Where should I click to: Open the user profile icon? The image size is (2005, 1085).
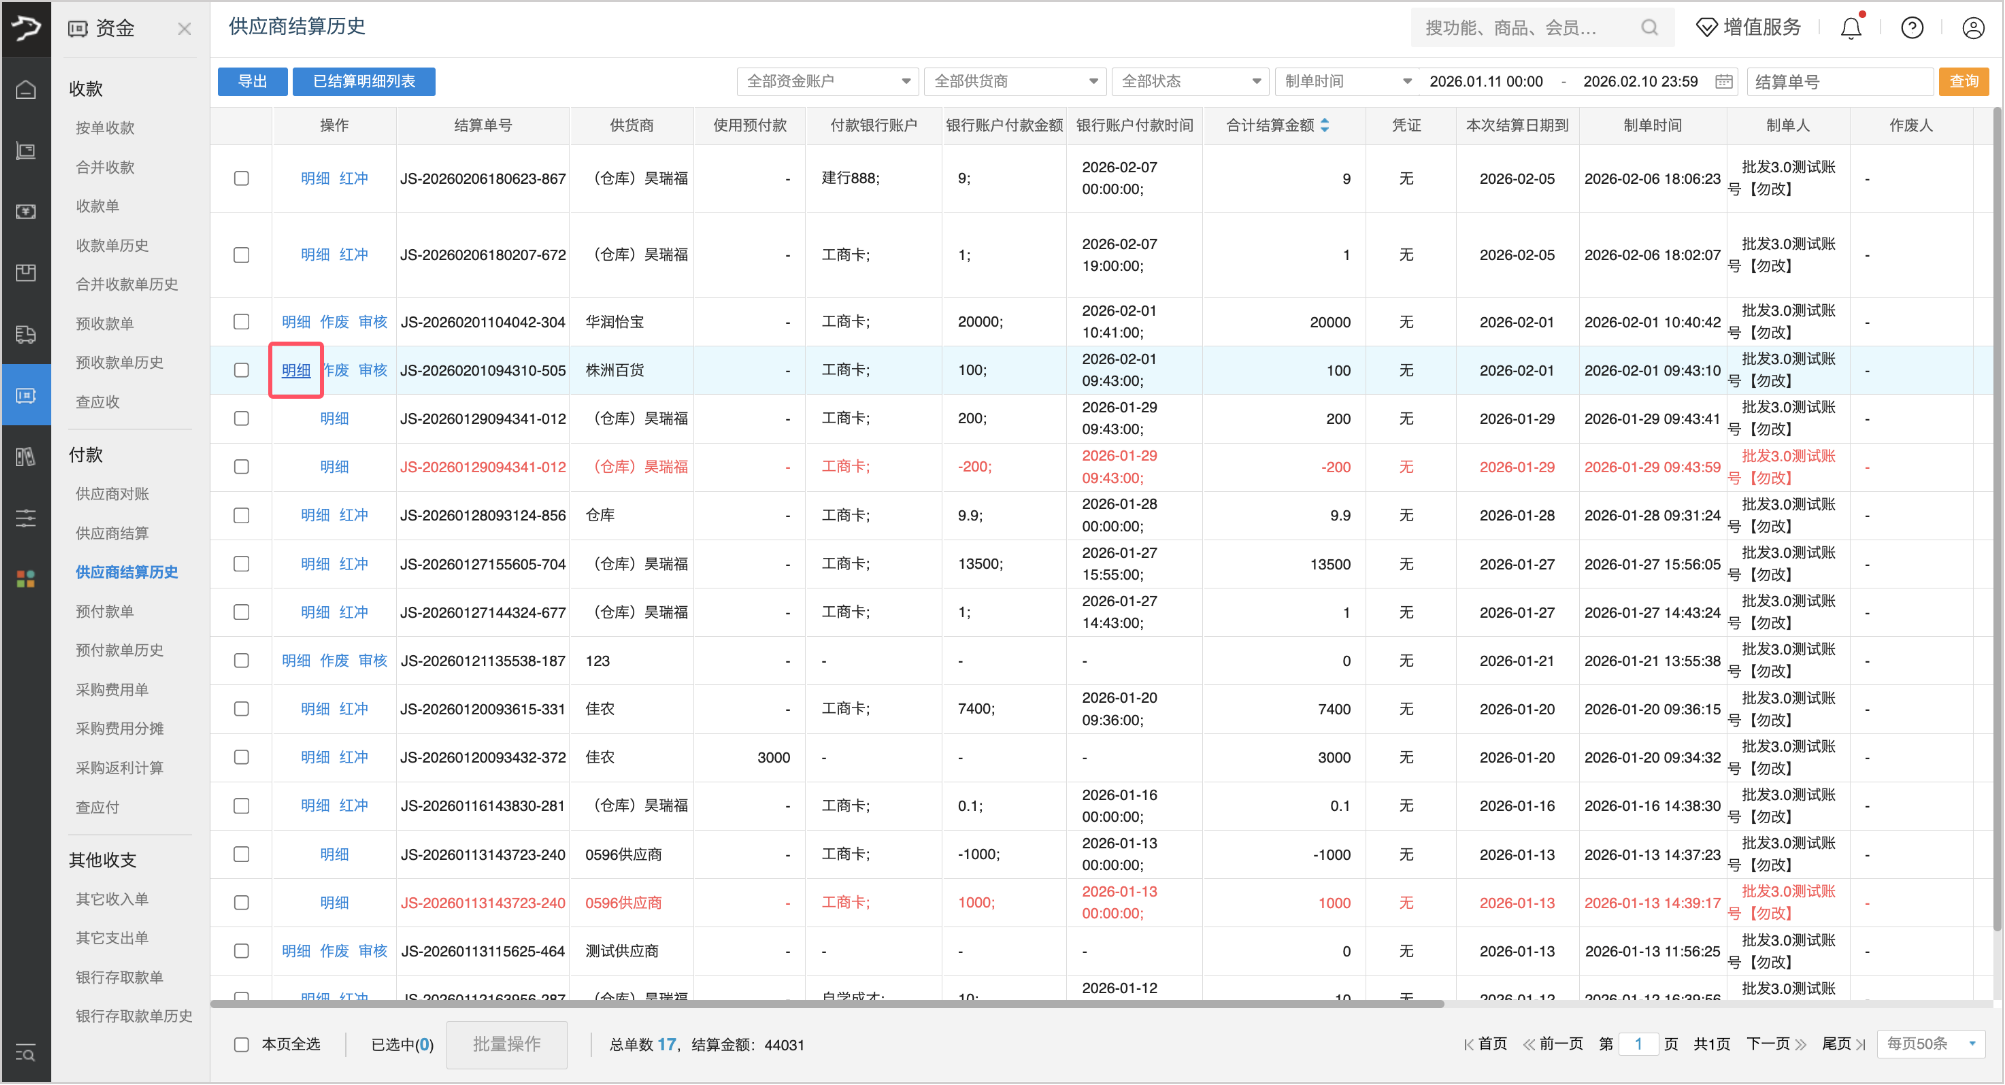(x=1973, y=28)
